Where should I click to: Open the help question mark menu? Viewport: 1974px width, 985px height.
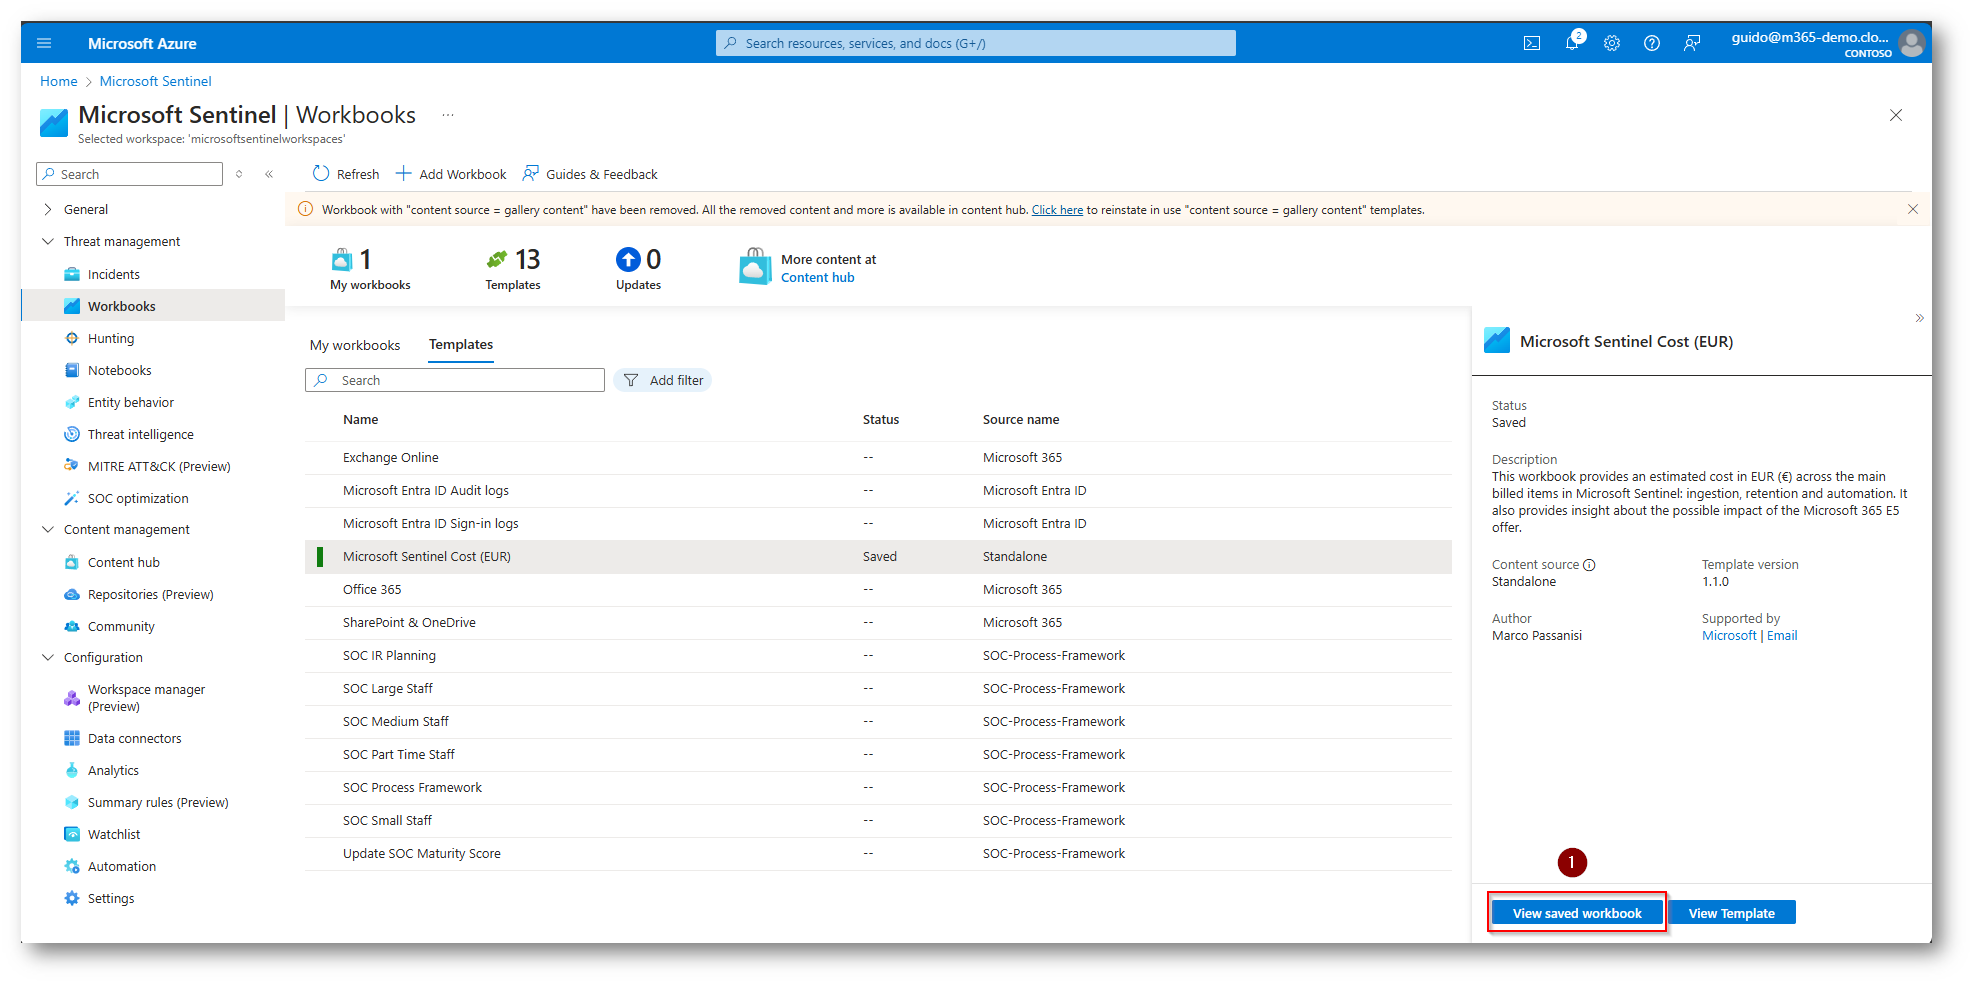coord(1651,43)
